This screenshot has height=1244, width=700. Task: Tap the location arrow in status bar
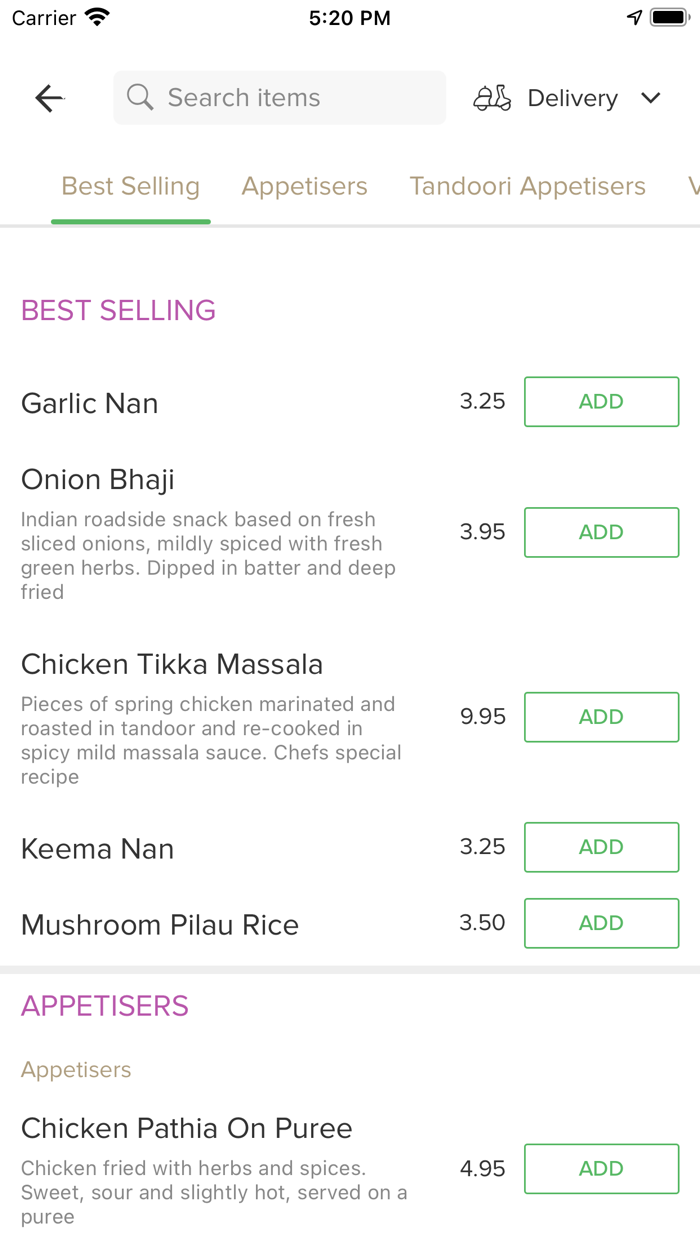[x=634, y=17]
